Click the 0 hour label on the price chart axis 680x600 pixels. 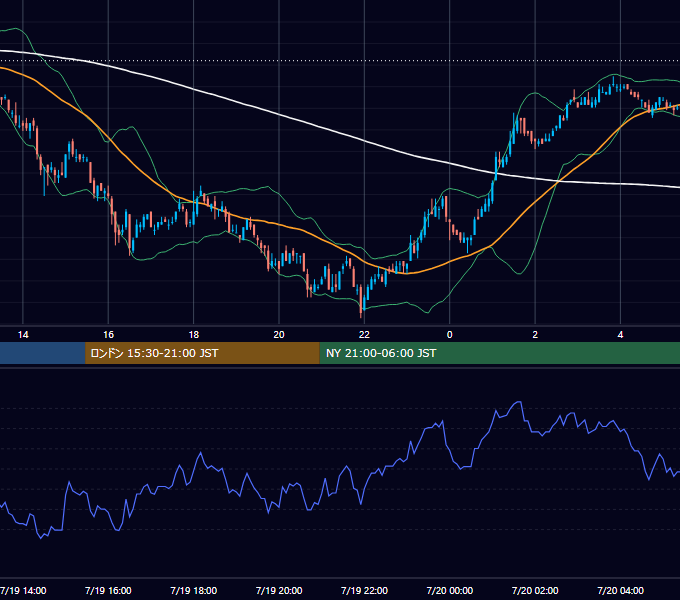tap(450, 335)
